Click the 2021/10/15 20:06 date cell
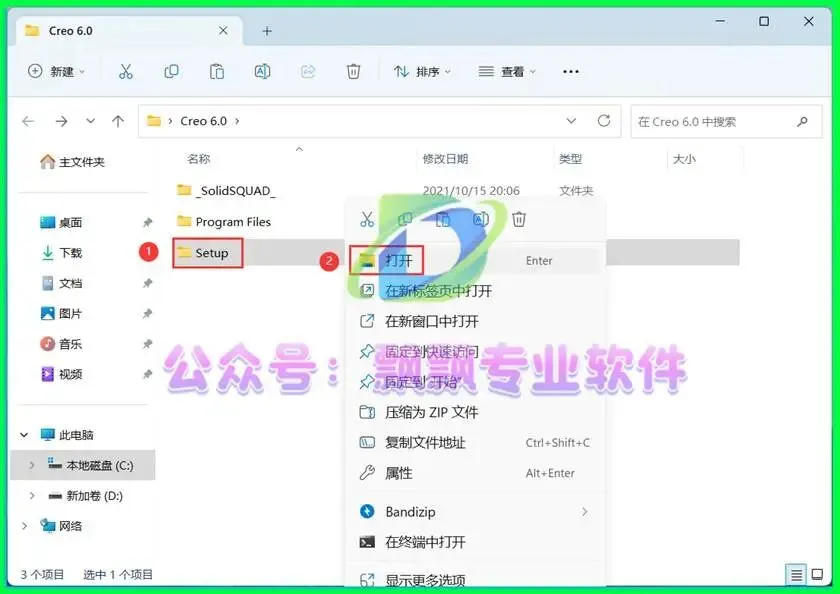This screenshot has height=594, width=840. [x=471, y=191]
